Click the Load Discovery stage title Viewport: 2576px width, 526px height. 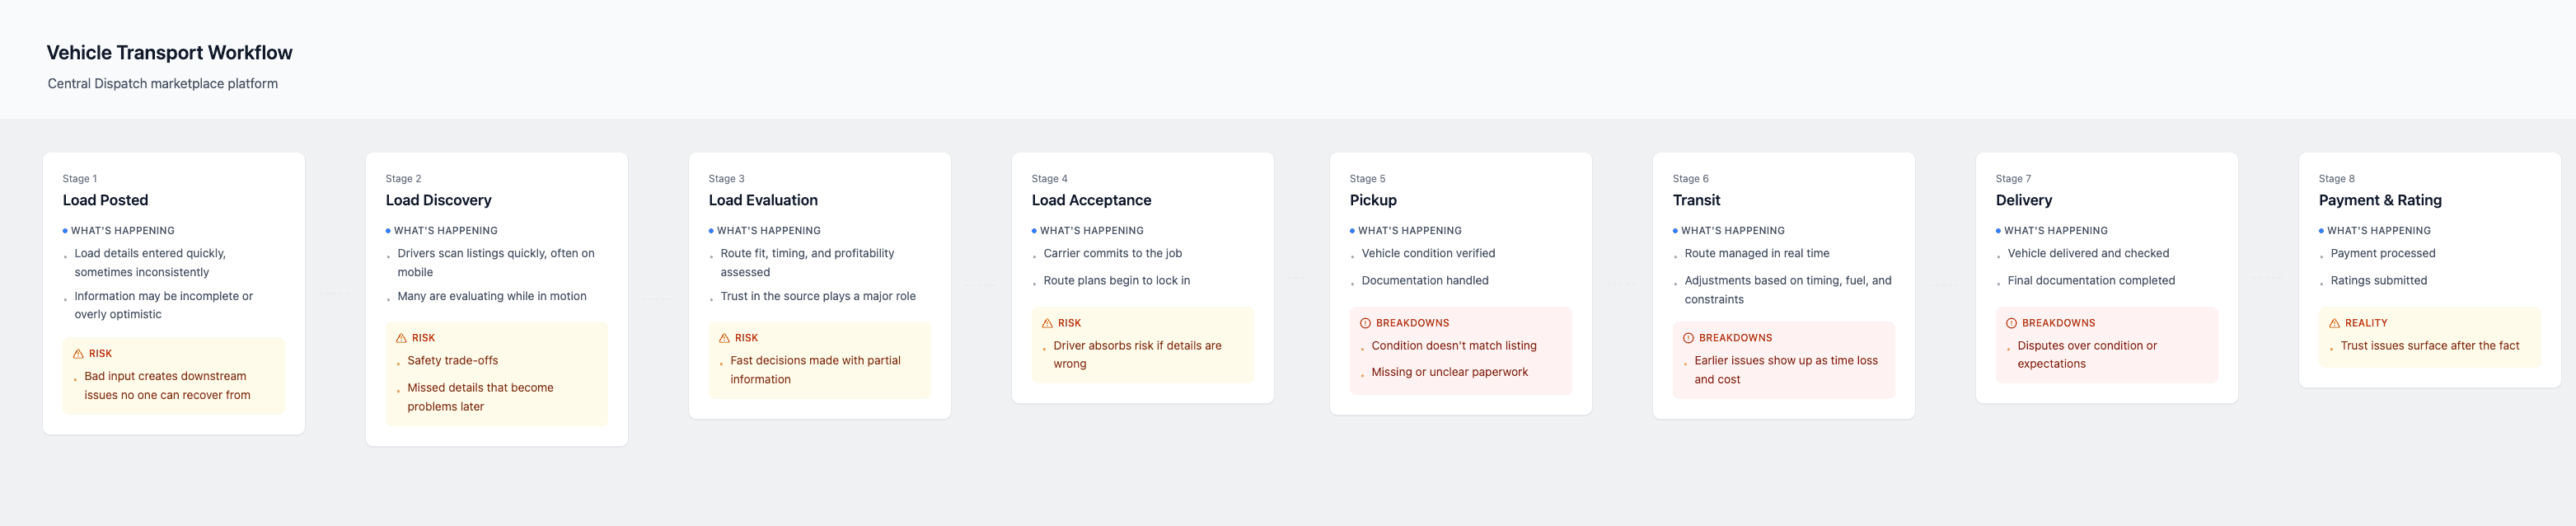(x=438, y=200)
